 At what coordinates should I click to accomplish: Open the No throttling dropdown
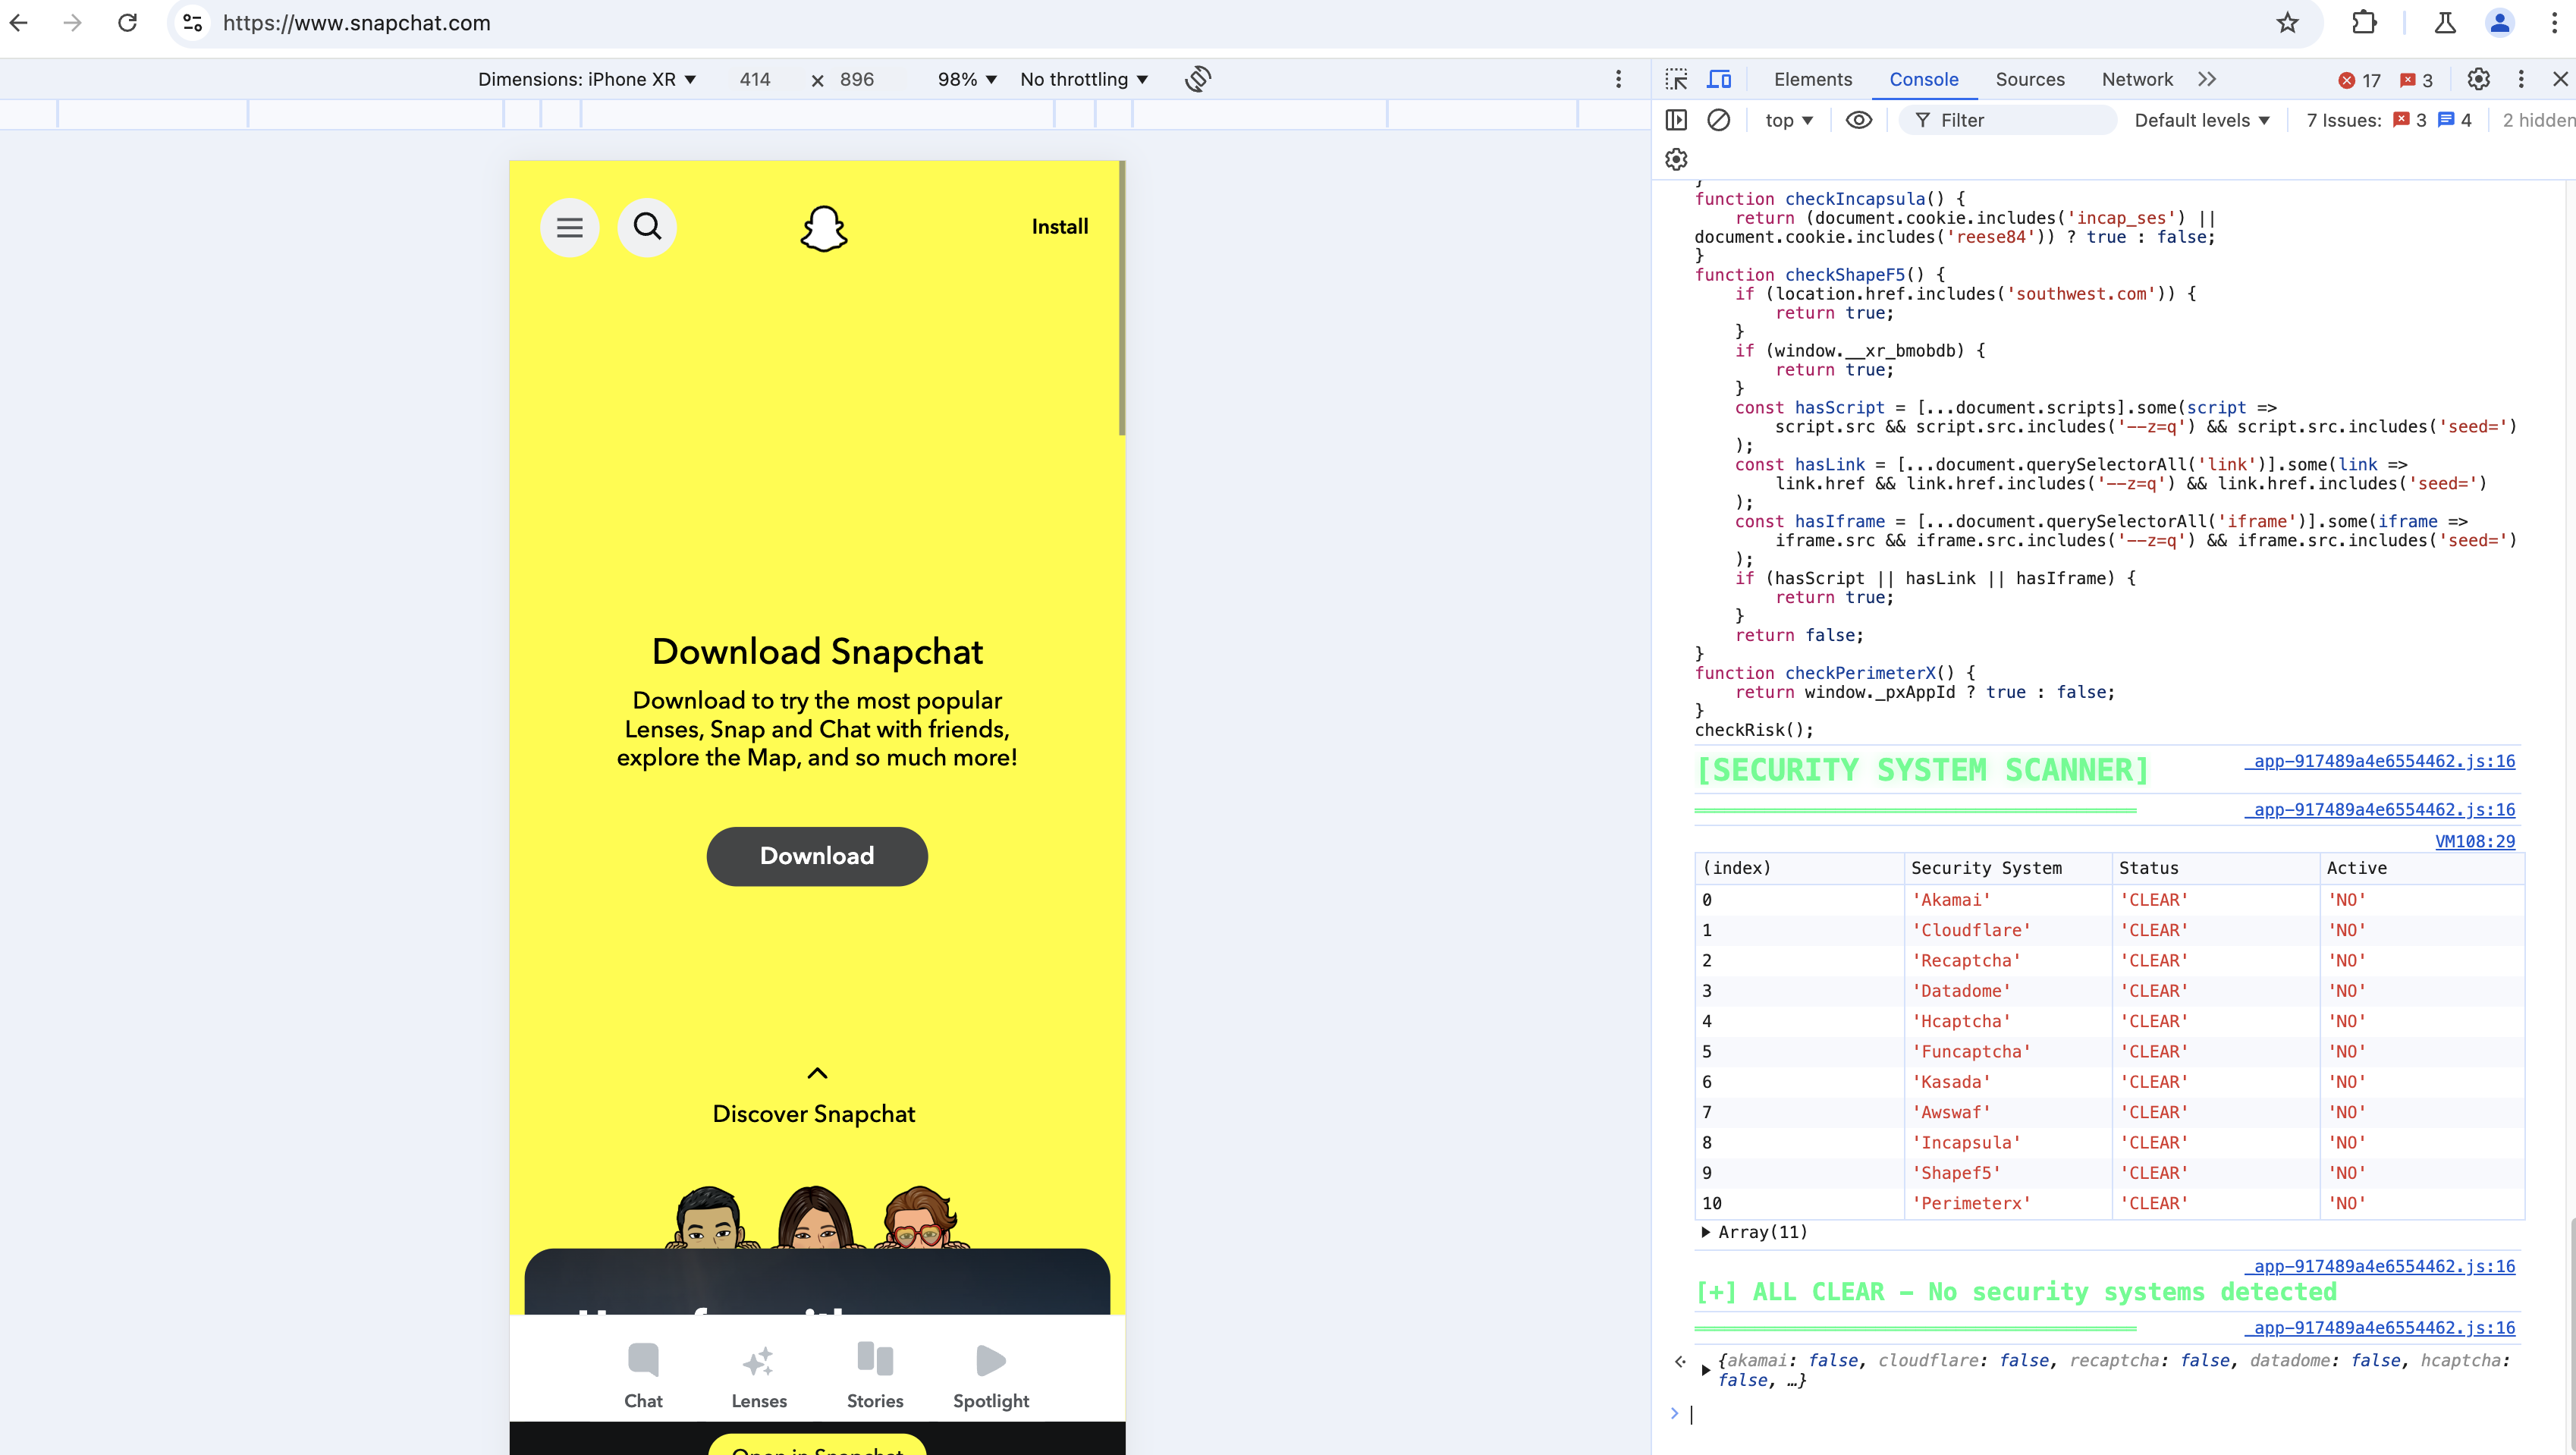(1084, 79)
